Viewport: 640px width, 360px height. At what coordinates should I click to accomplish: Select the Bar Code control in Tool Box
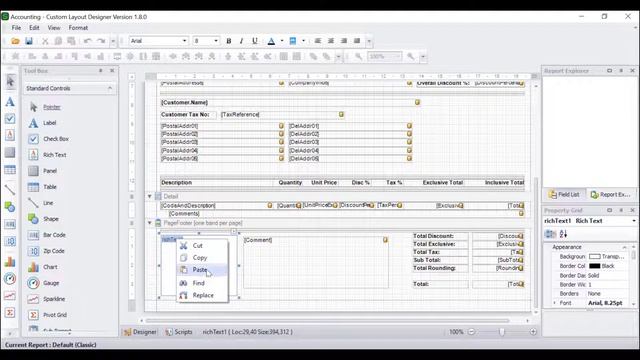(54, 235)
